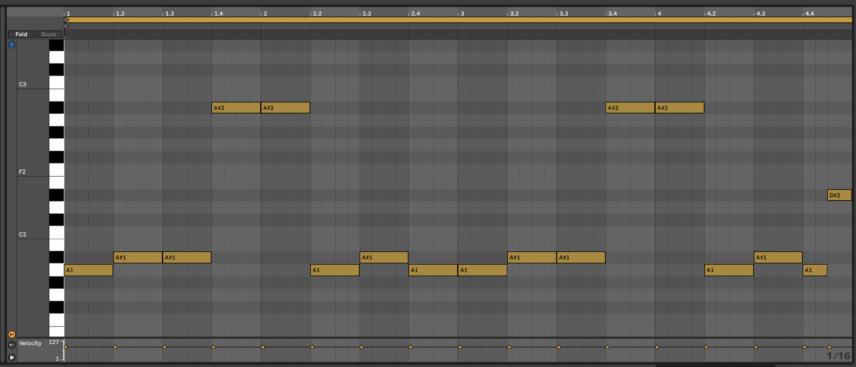Select the A1 note at beat 2.4
Image resolution: width=856 pixels, height=367 pixels.
pos(433,270)
